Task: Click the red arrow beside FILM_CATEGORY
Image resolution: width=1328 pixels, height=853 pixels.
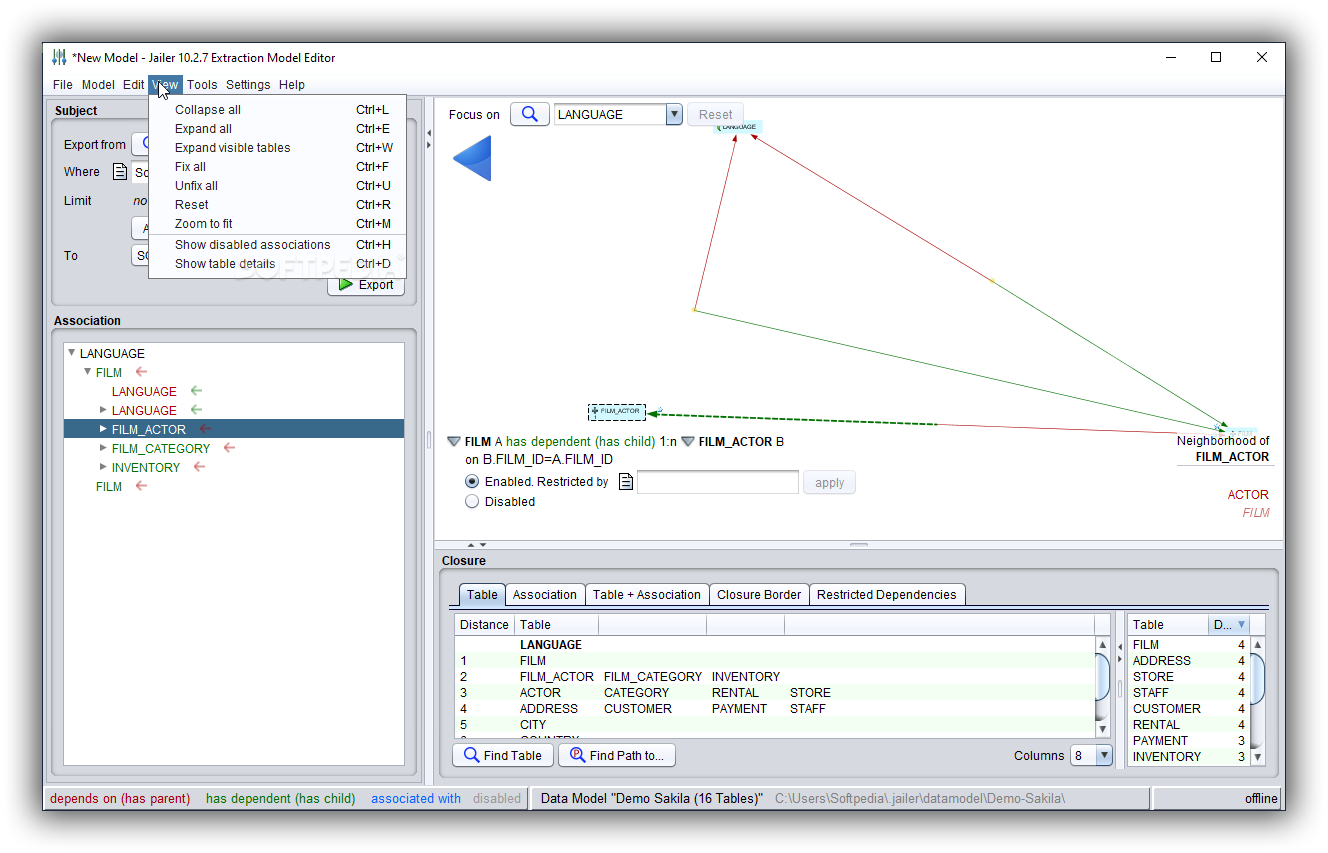Action: coord(229,448)
